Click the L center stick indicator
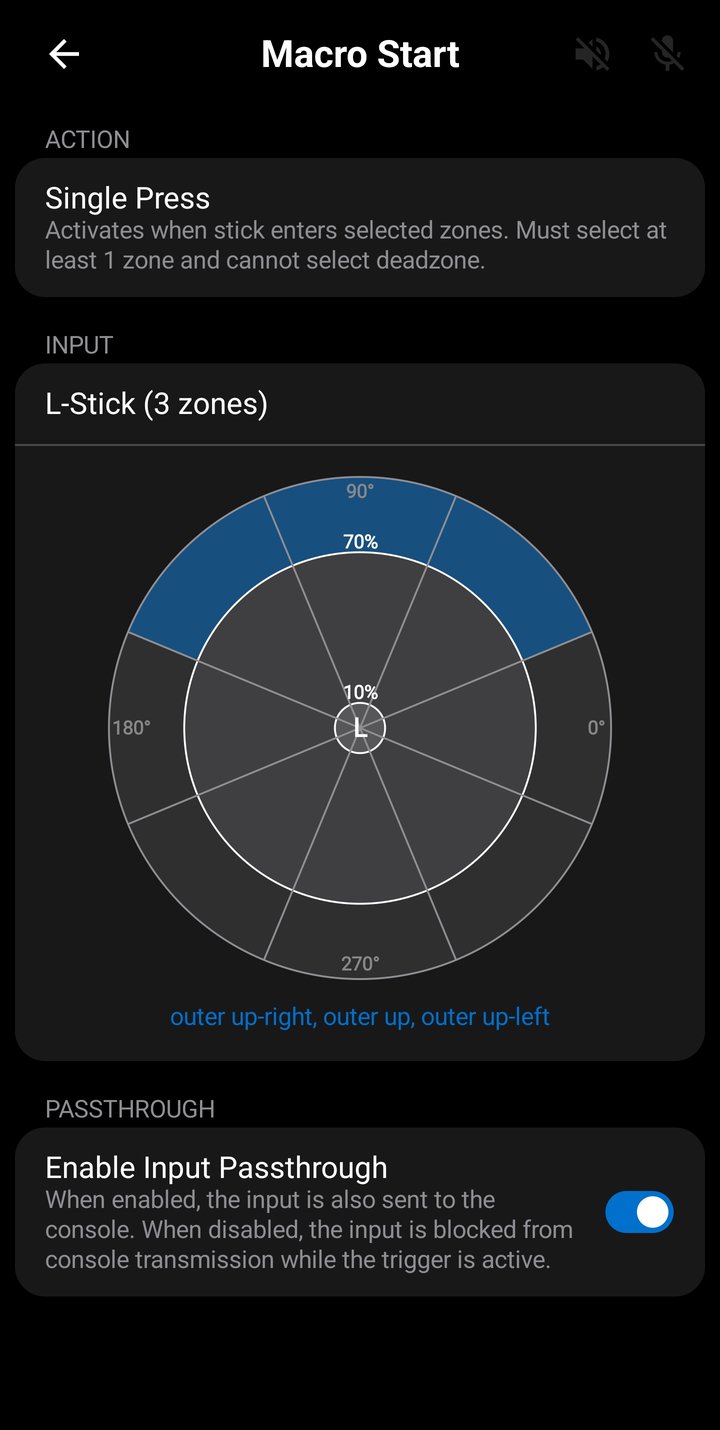The width and height of the screenshot is (720, 1430). (360, 730)
